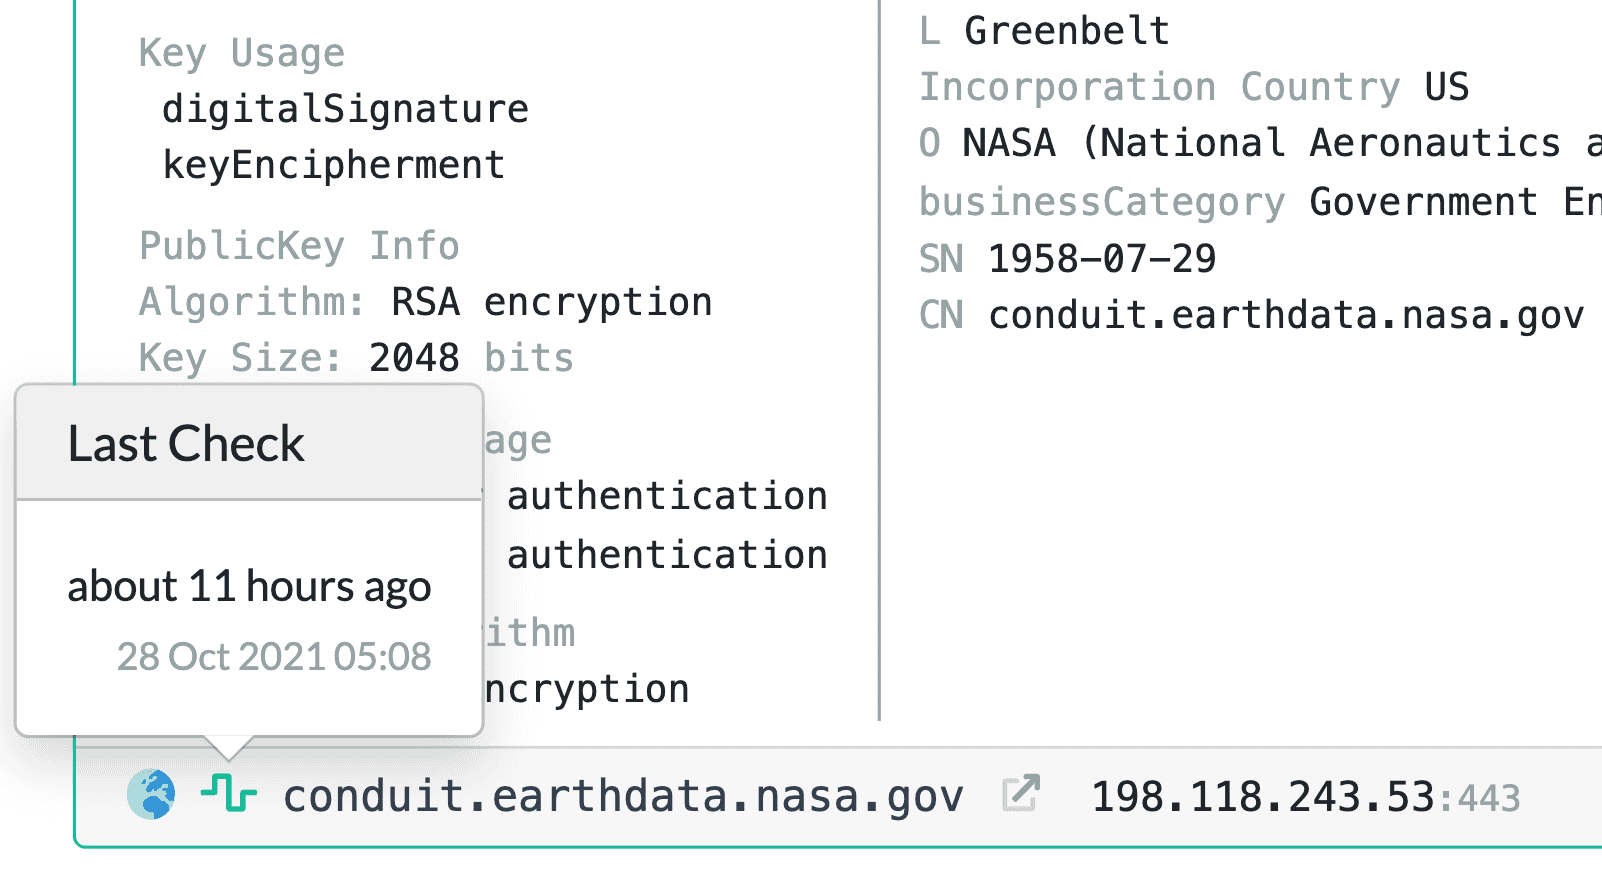Click the 2048 key size value
Viewport: 1602px width, 870px height.
pyautogui.click(x=414, y=358)
